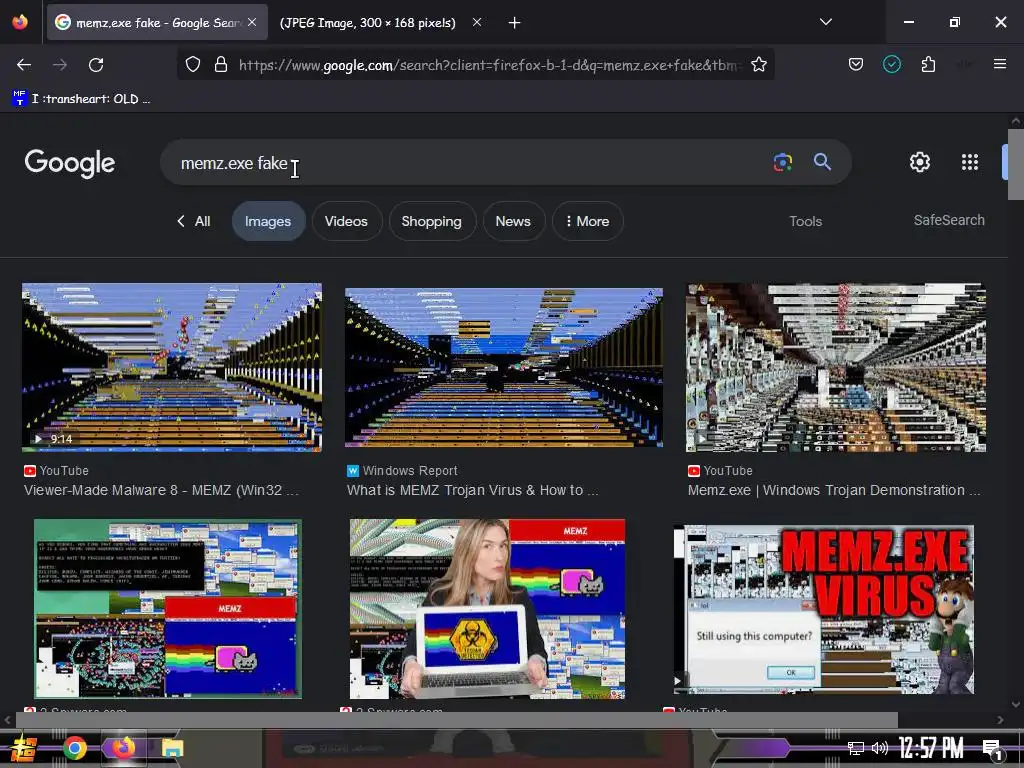
Task: Launch Google Chrome from the taskbar
Action: click(x=74, y=748)
